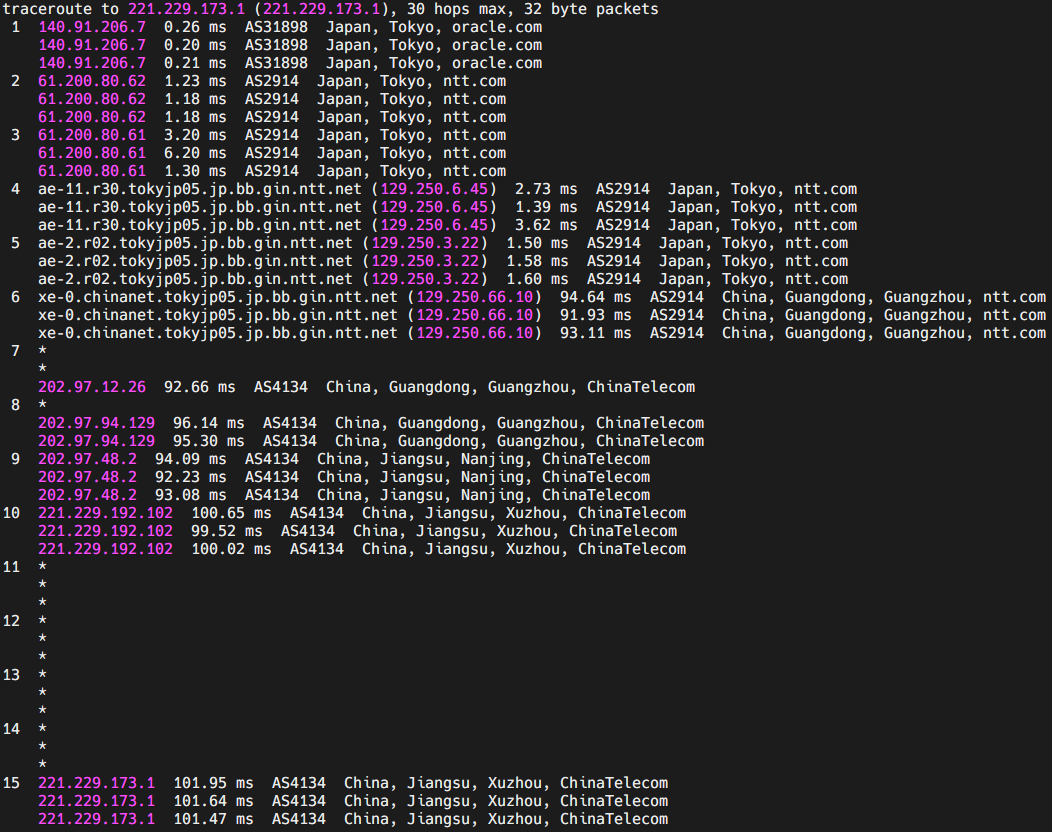Image resolution: width=1052 pixels, height=832 pixels.
Task: Click the 101.95 ms latency value
Action: [213, 783]
